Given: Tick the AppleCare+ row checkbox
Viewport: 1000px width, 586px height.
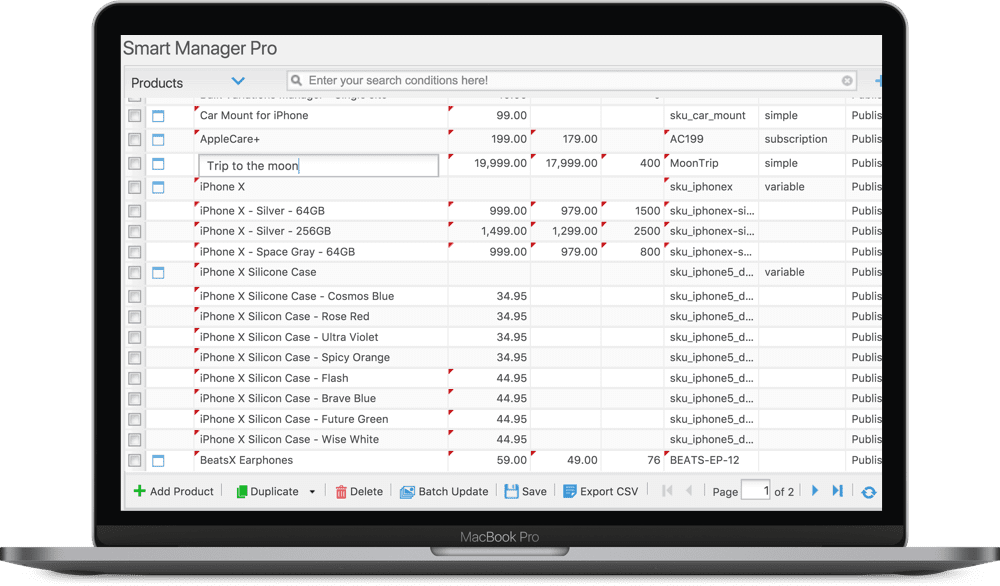Looking at the screenshot, I should [135, 139].
